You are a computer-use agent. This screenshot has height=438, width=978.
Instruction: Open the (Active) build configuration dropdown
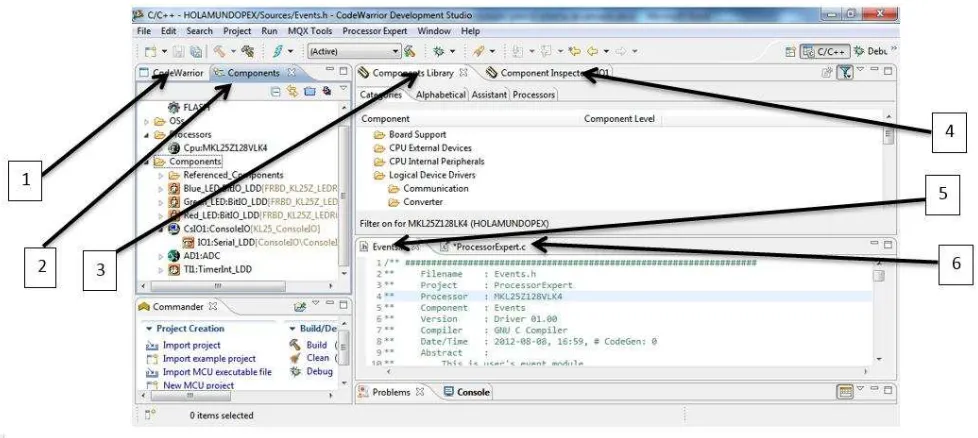pos(394,52)
